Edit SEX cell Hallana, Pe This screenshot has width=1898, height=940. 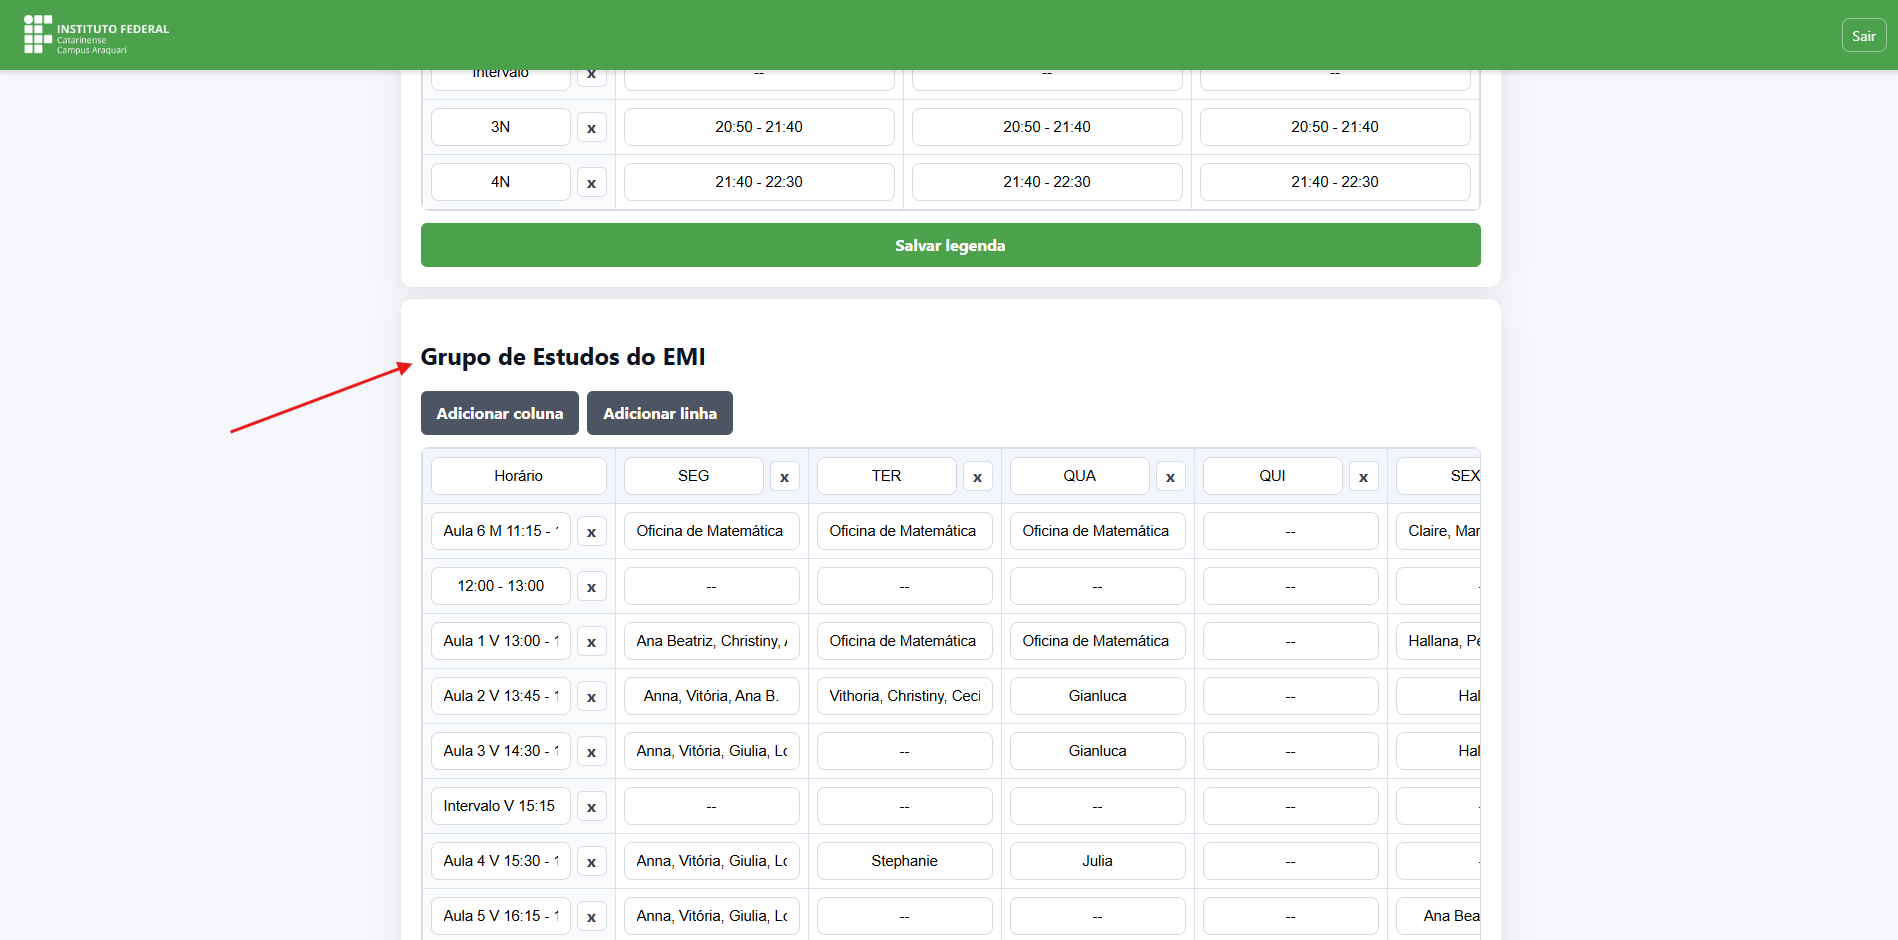coord(1439,641)
